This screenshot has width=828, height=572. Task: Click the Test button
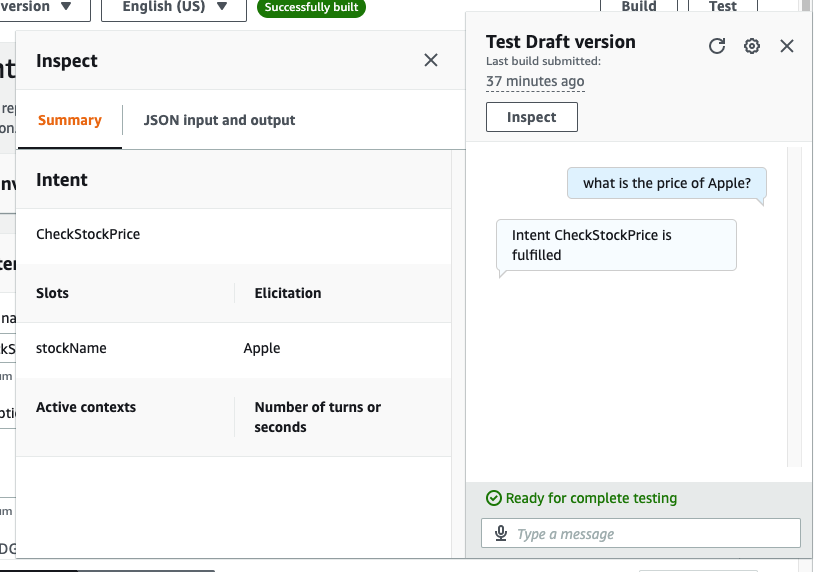pos(723,7)
